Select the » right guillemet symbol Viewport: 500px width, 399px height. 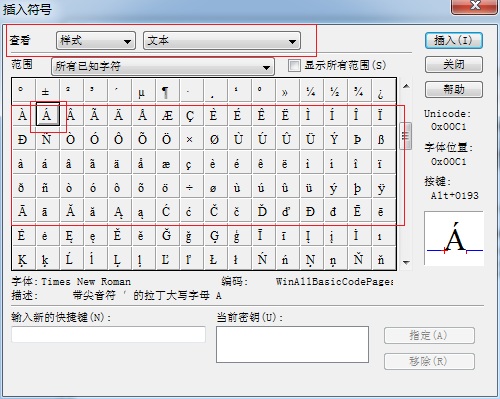coord(287,90)
